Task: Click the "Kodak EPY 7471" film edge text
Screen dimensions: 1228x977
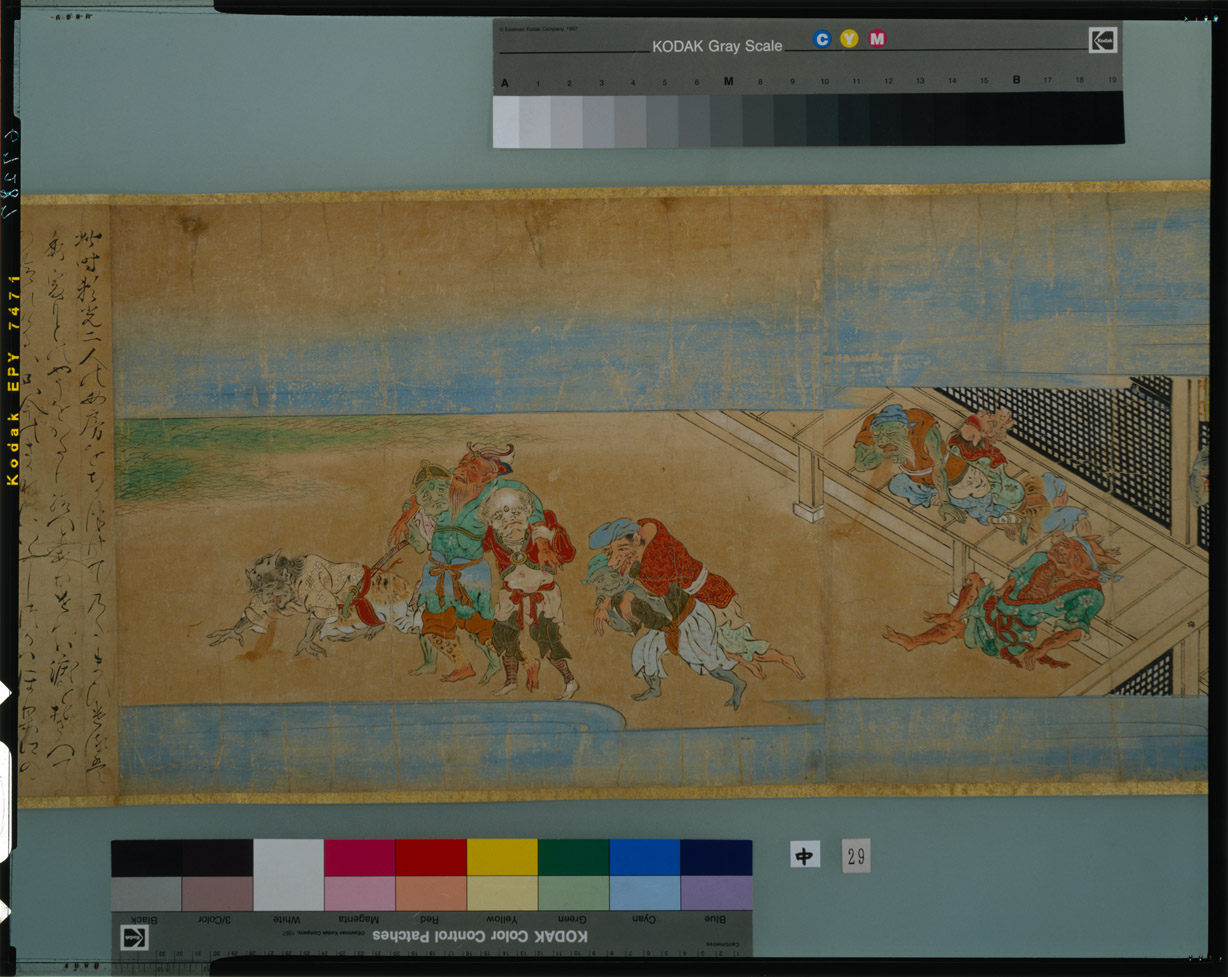Action: (x=13, y=381)
